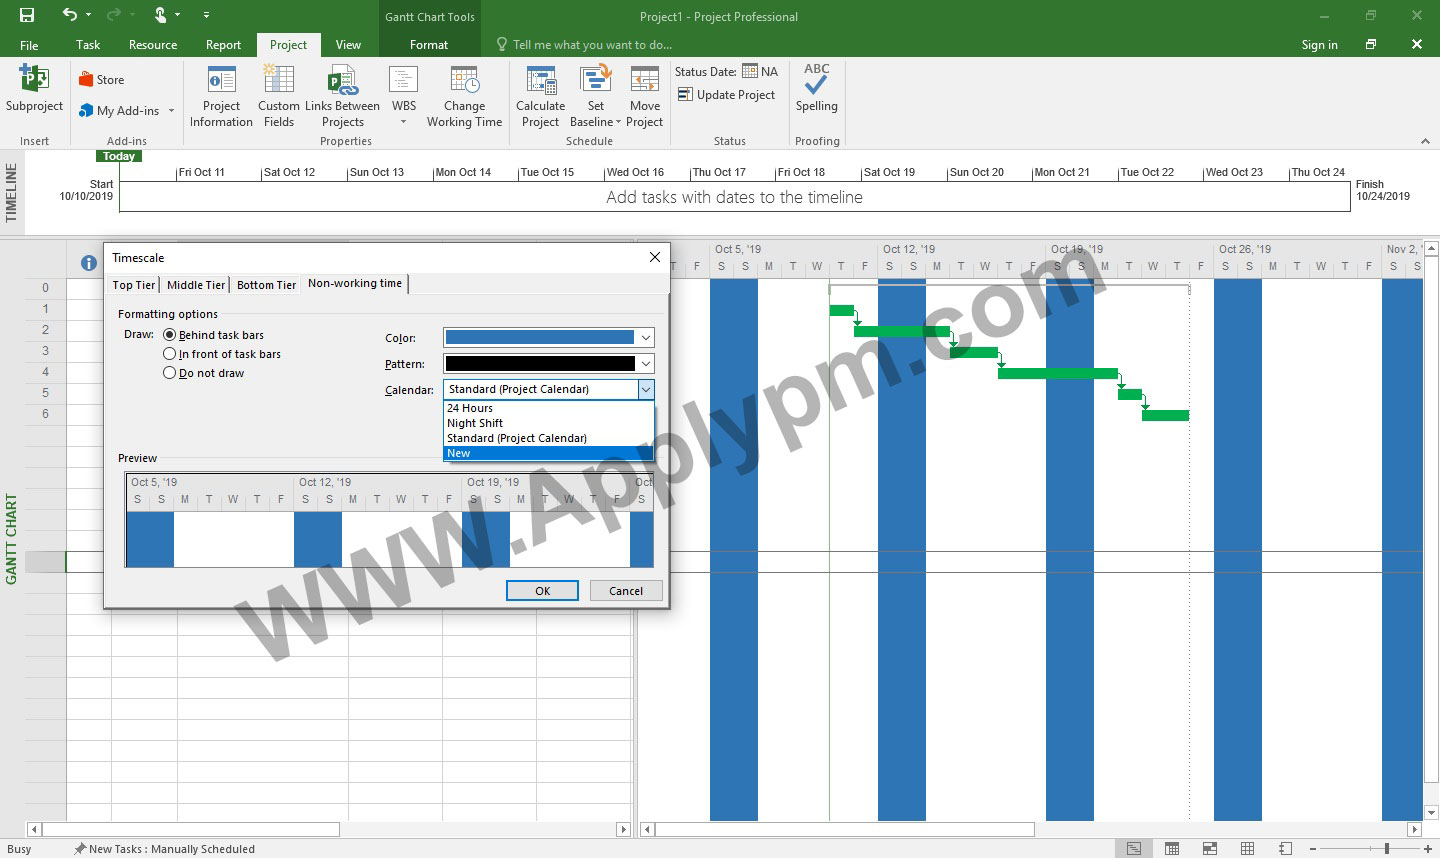This screenshot has height=858, width=1440.
Task: Open the View ribbon tab
Action: pyautogui.click(x=348, y=45)
